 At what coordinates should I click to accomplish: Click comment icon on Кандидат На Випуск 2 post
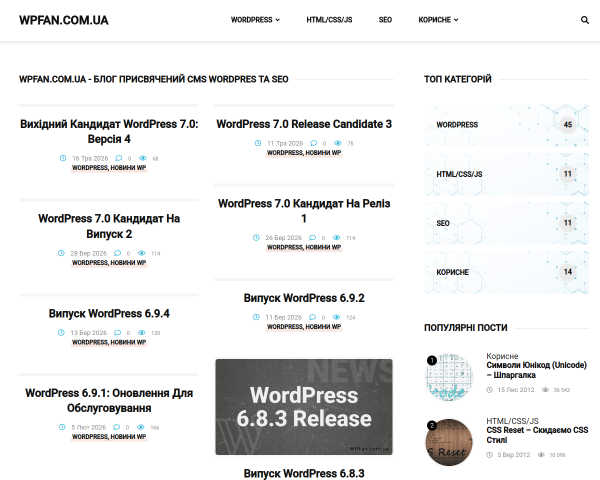(x=117, y=253)
